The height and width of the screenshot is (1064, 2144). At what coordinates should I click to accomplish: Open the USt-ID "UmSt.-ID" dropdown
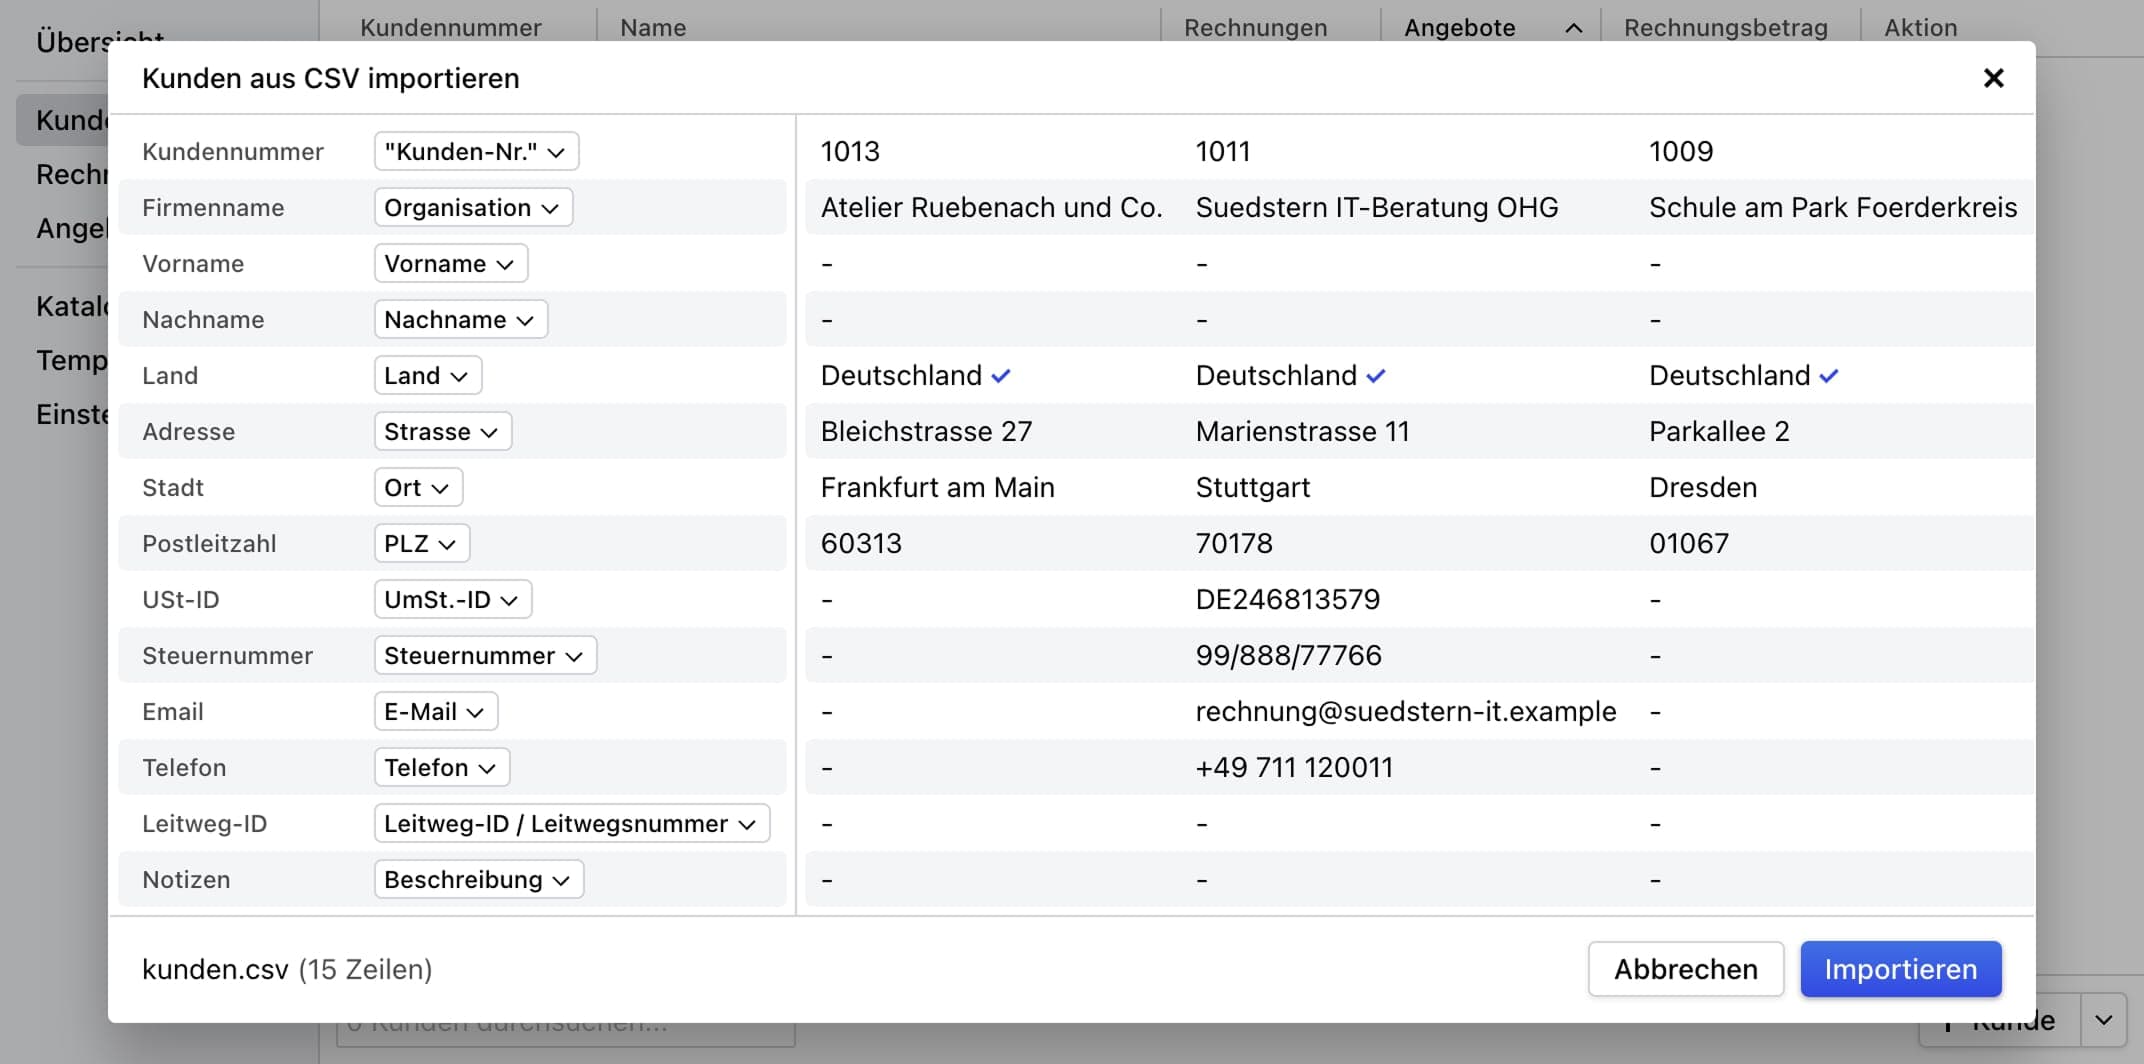(x=452, y=599)
